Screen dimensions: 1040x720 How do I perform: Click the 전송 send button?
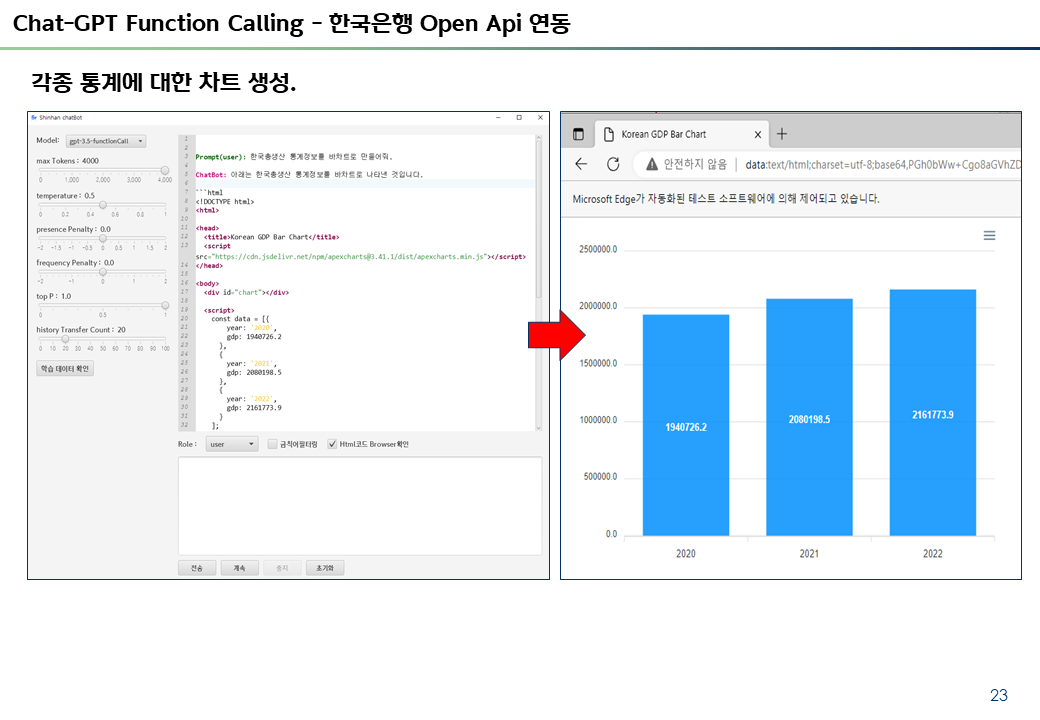coord(197,568)
